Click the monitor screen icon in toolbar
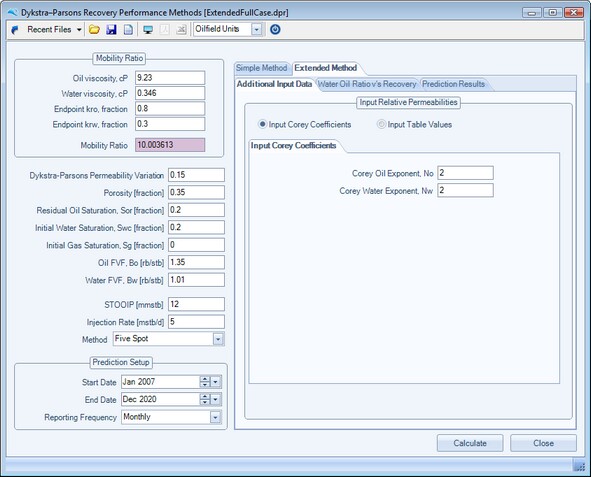This screenshot has height=477, width=591. (x=148, y=29)
